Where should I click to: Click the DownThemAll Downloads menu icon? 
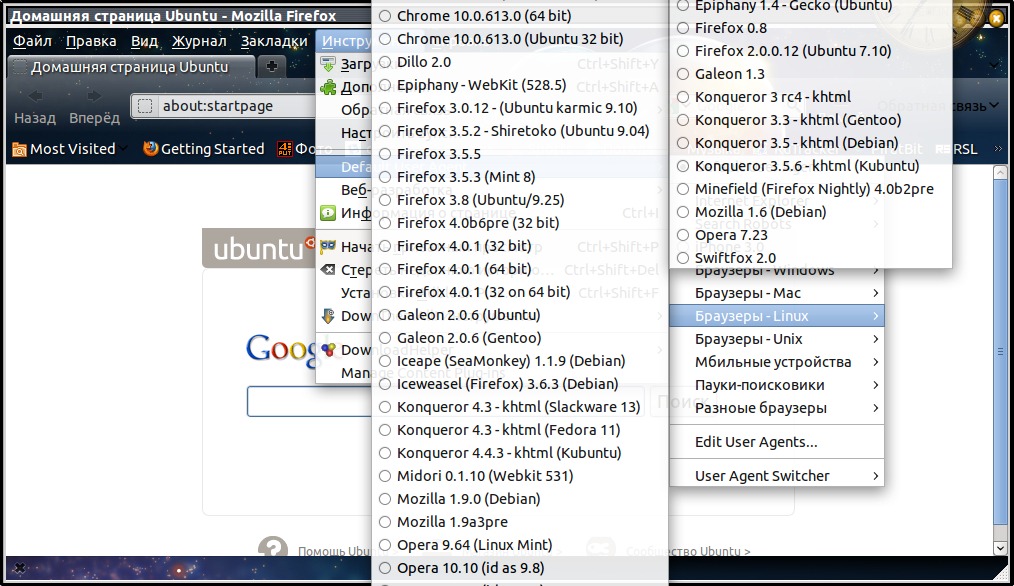(x=329, y=316)
